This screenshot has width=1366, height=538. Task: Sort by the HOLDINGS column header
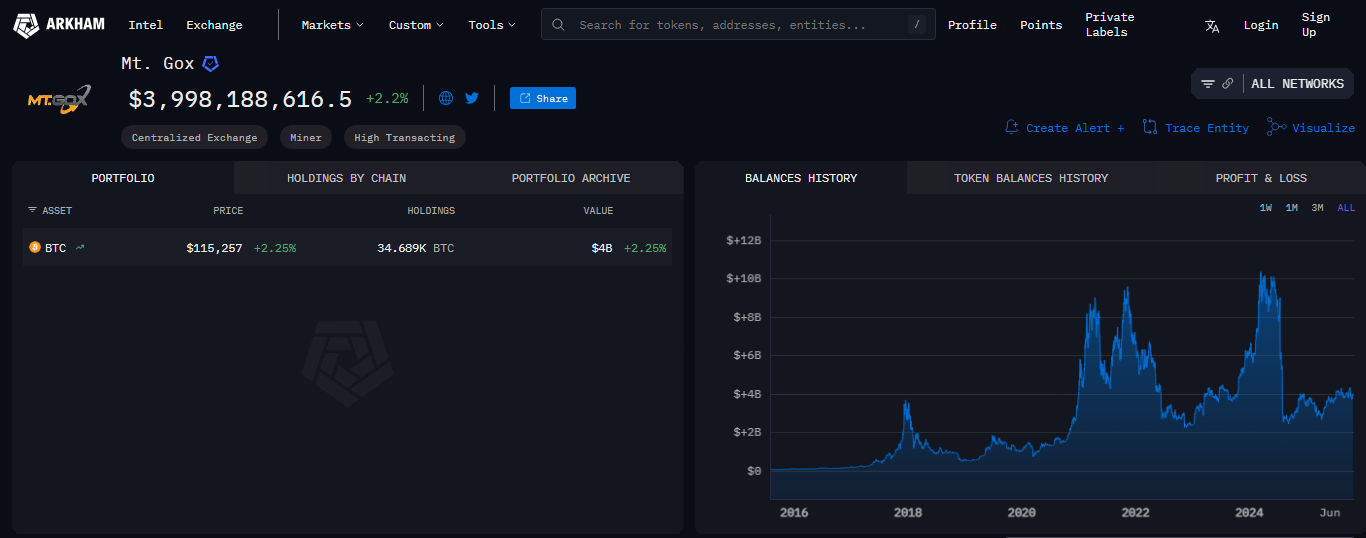[x=431, y=211]
